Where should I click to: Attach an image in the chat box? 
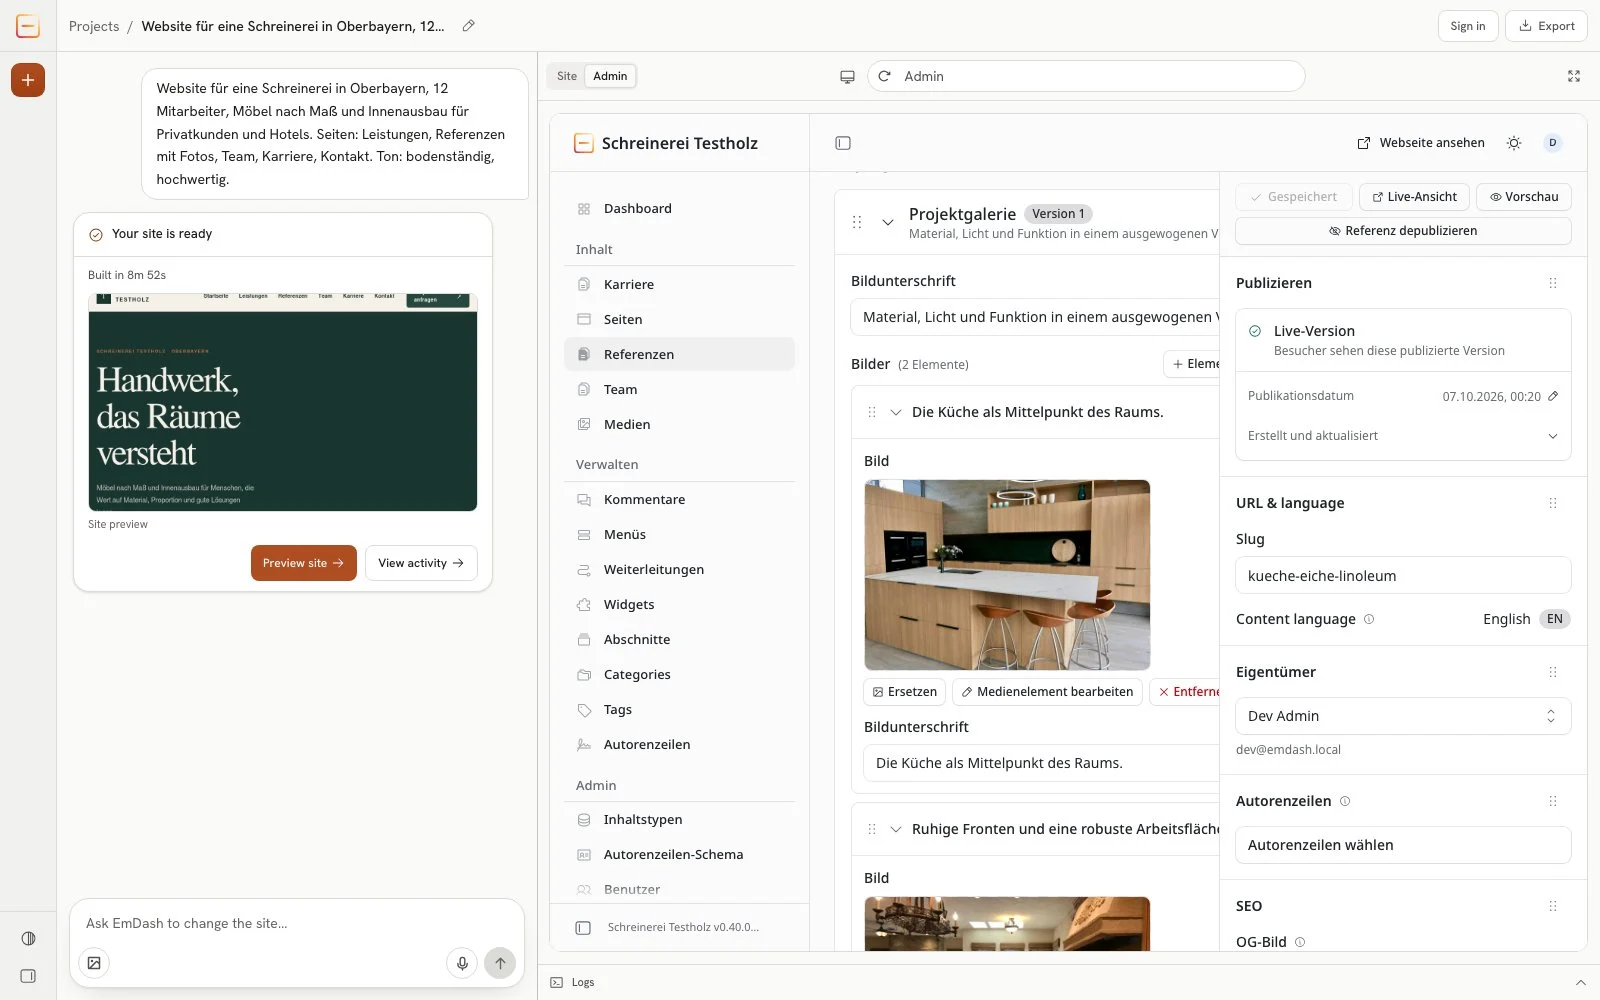[x=94, y=963]
